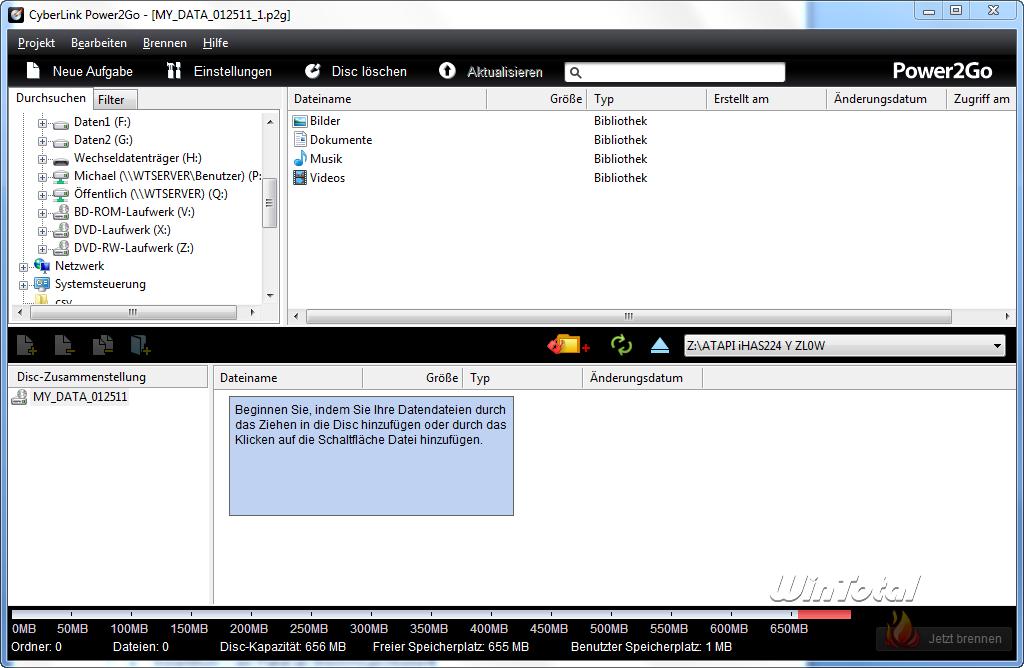Click the Aktualisieren update icon

pos(447,71)
